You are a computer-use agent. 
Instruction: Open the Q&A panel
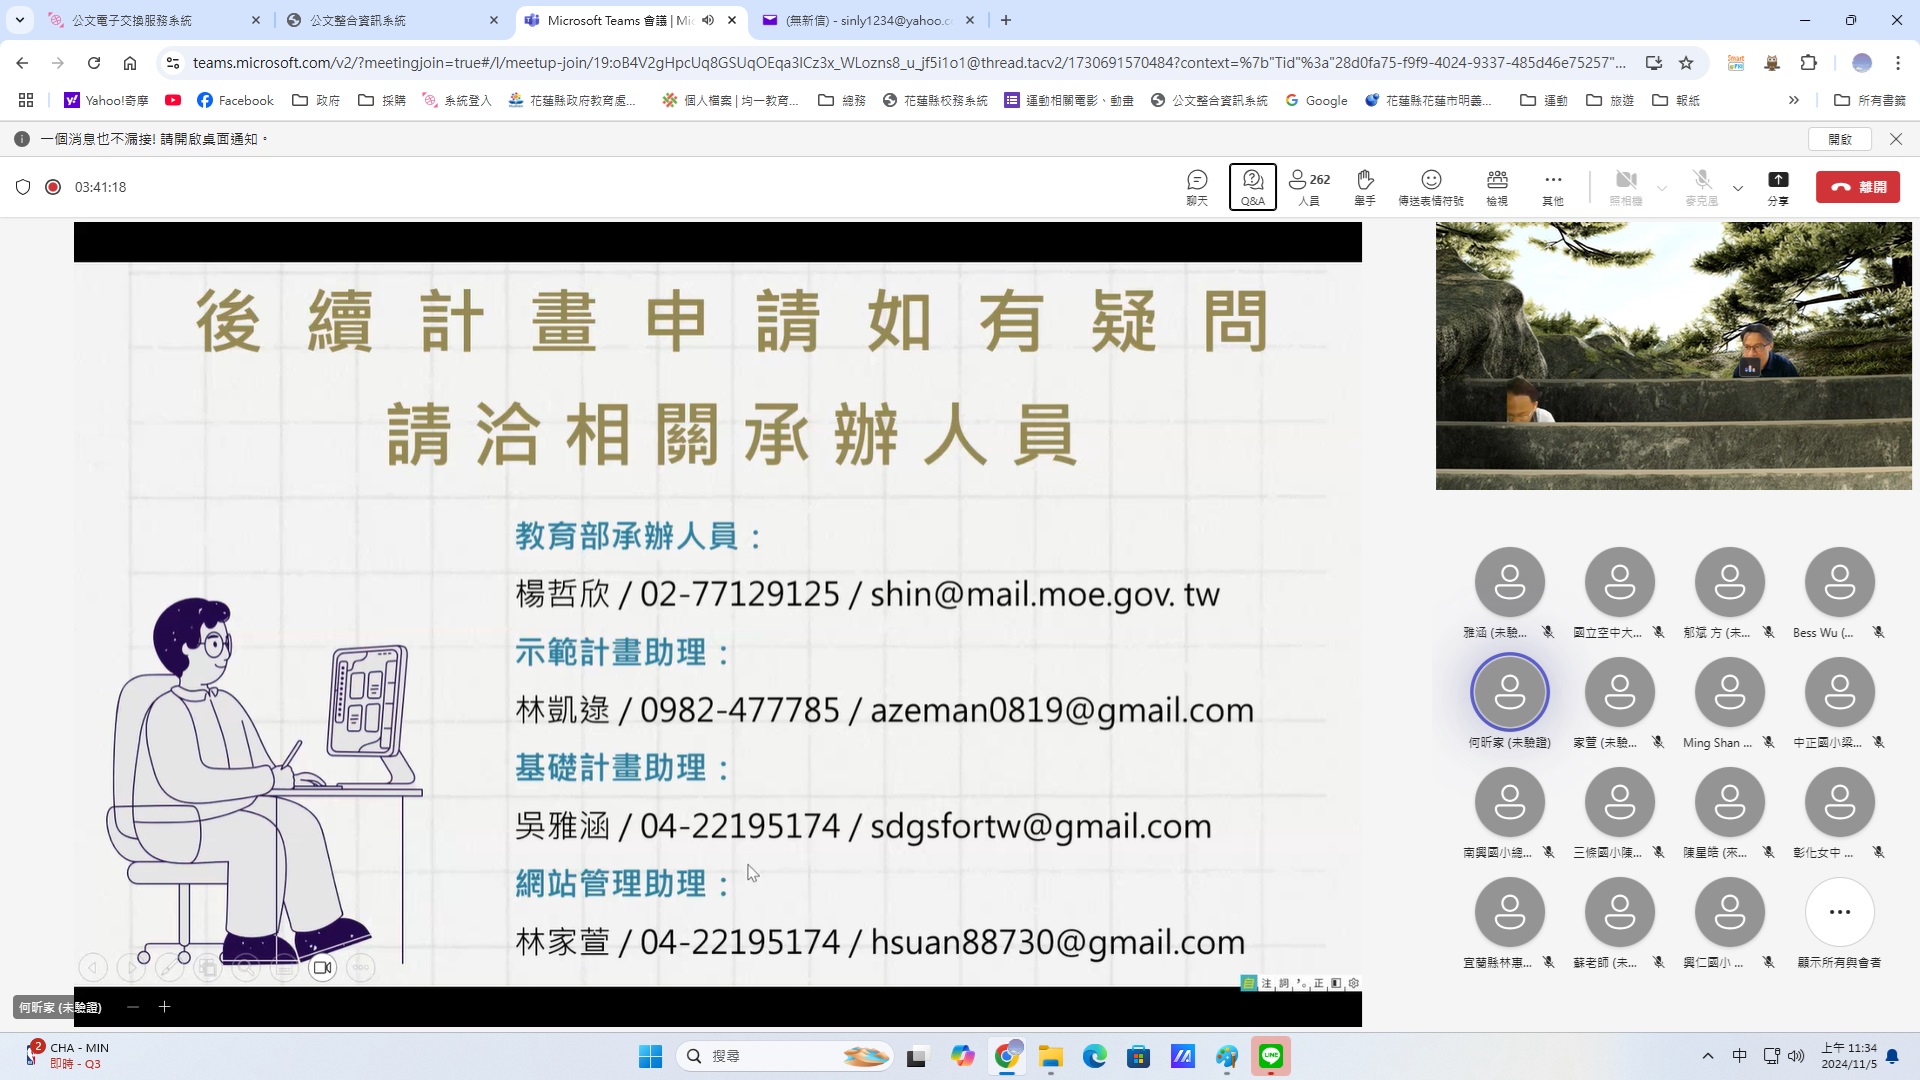pos(1252,186)
